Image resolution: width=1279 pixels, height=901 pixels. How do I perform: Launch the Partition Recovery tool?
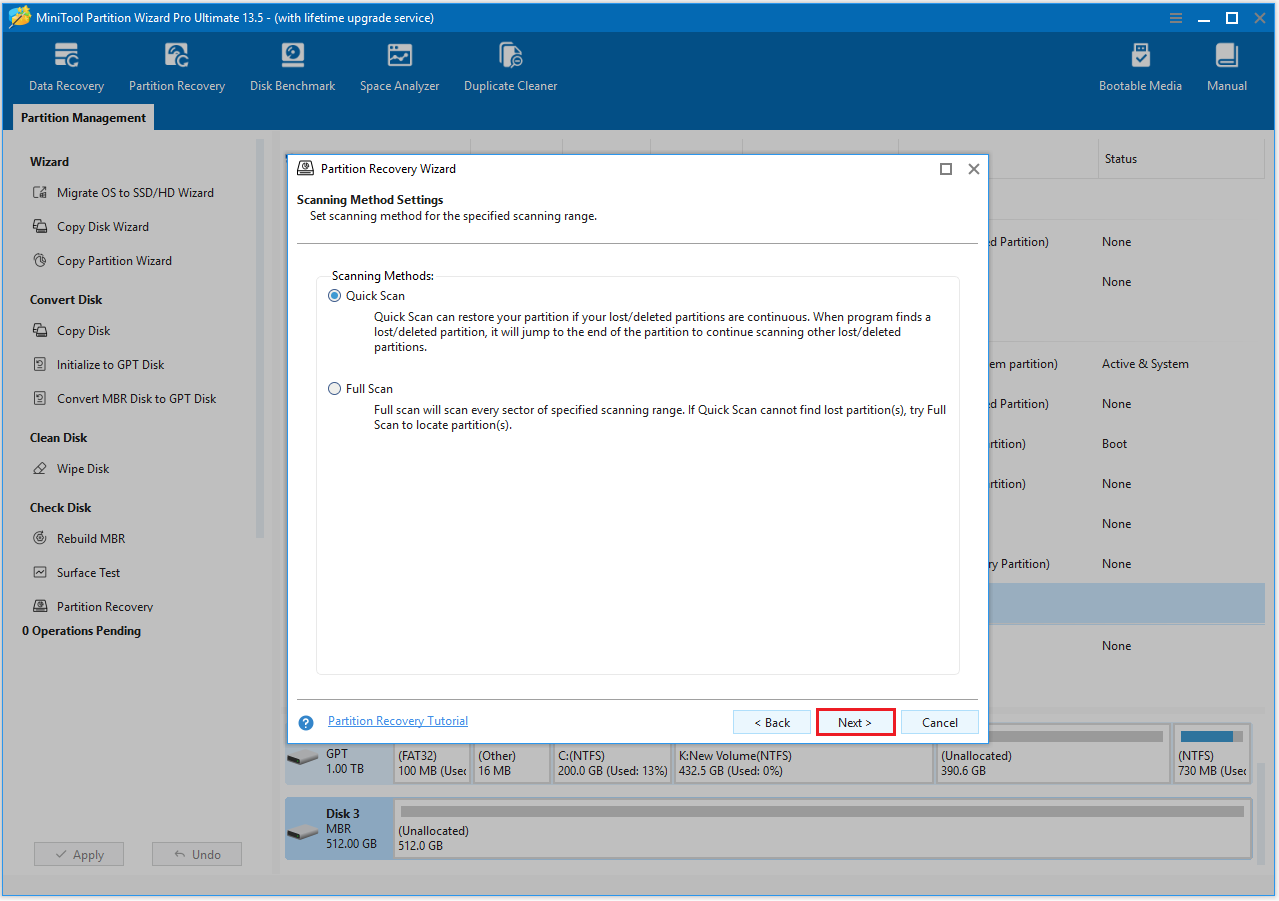[176, 65]
